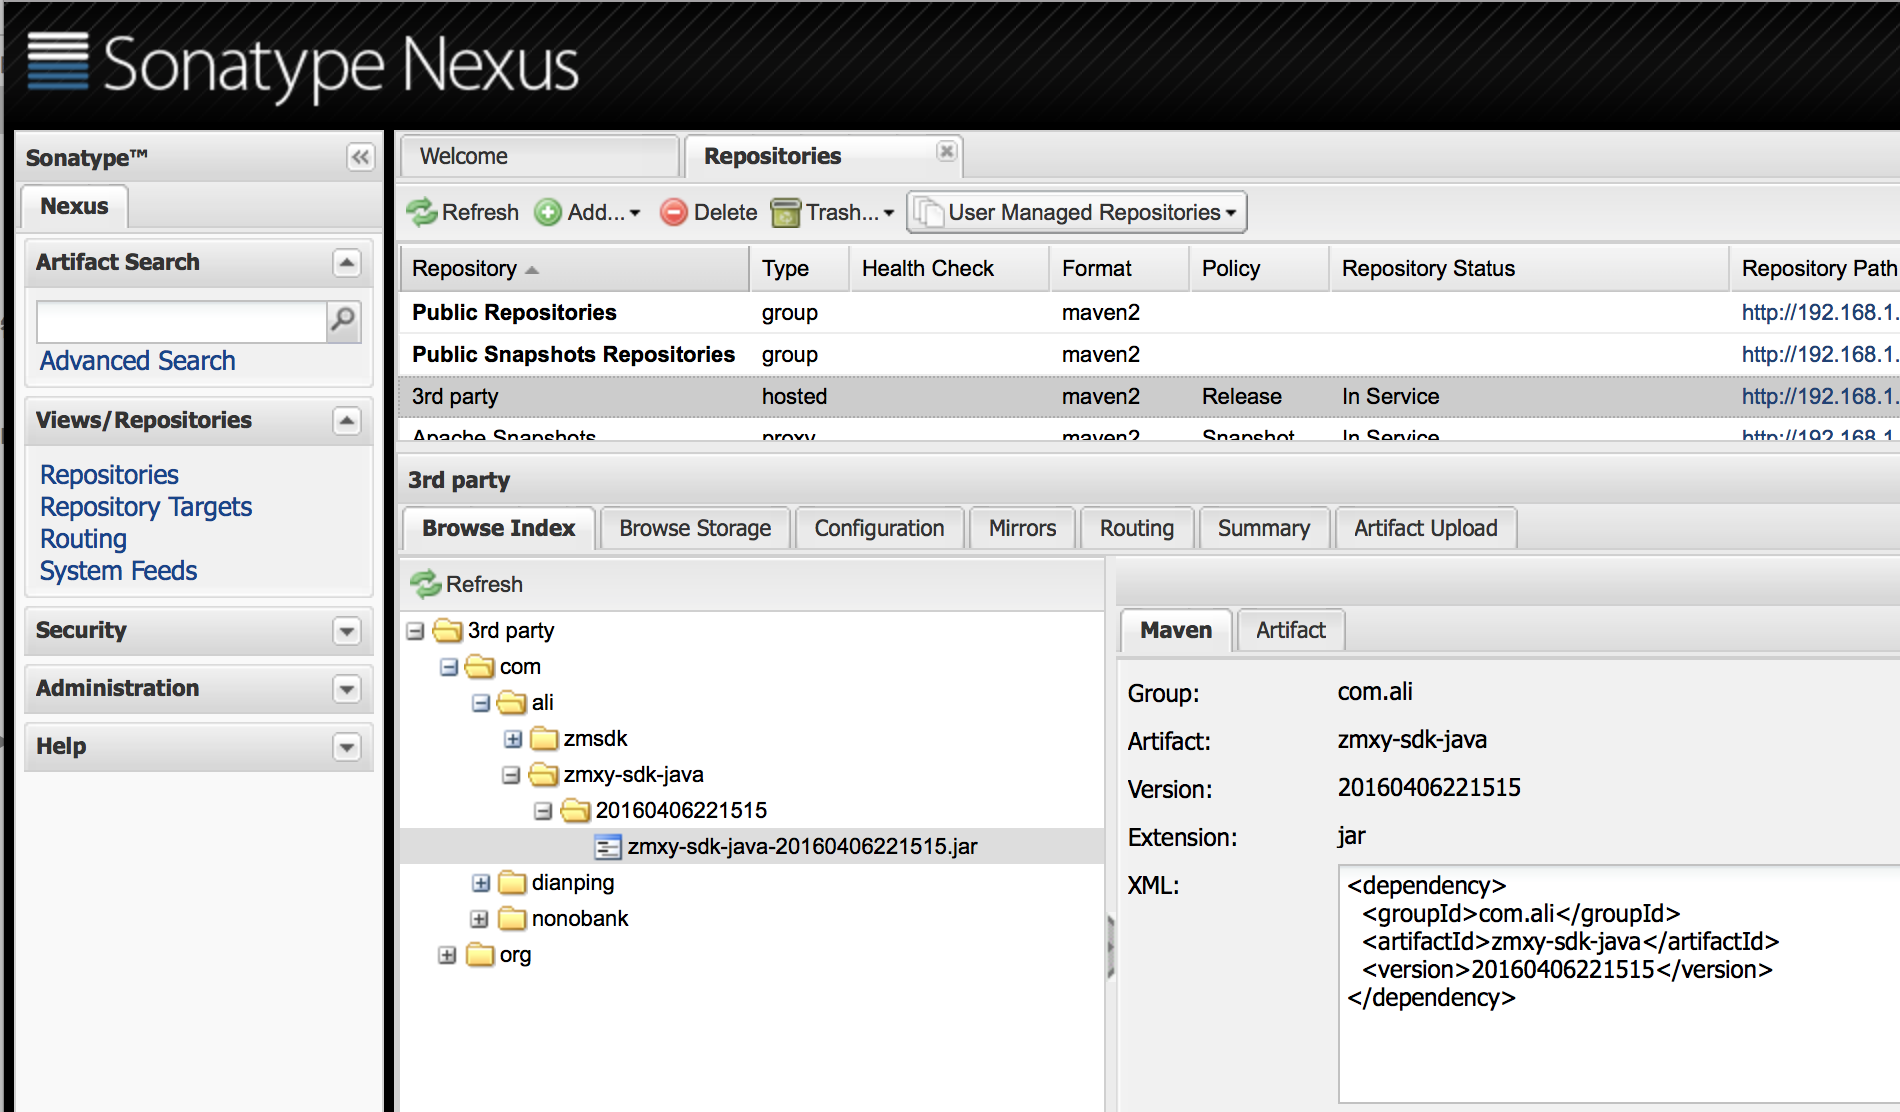Open the Add repository menu

tap(588, 212)
